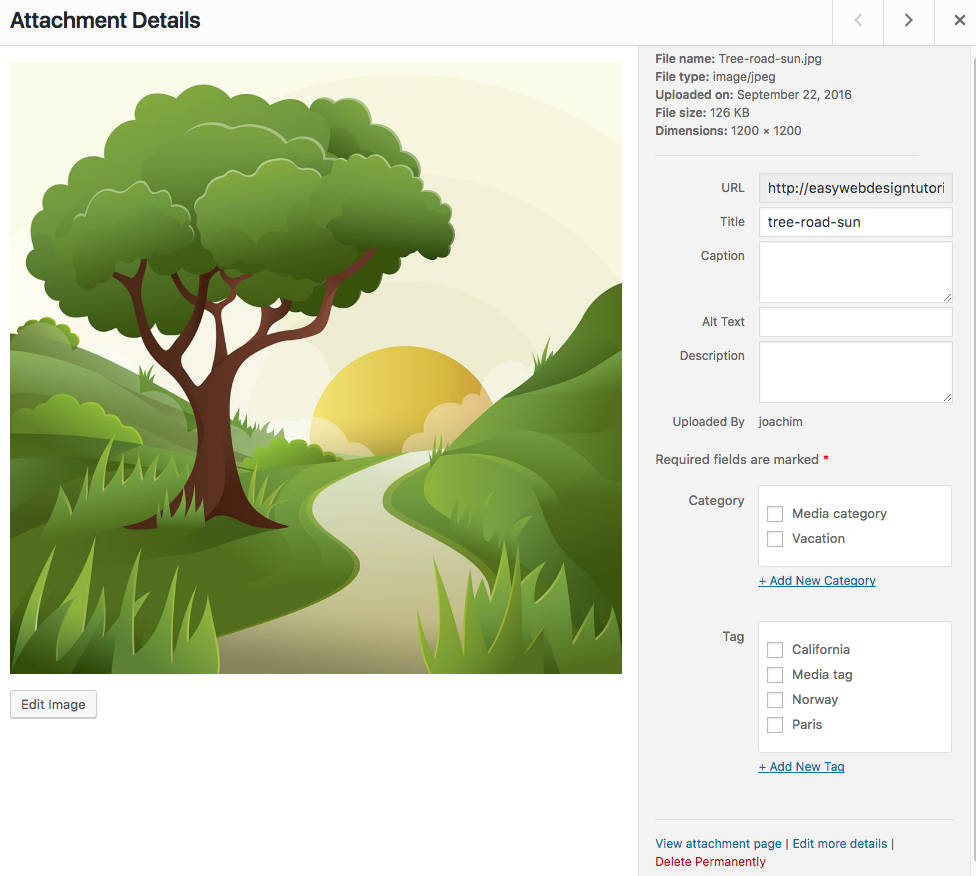Image resolution: width=976 pixels, height=876 pixels.
Task: Enable the California tag checkbox
Action: (x=775, y=650)
